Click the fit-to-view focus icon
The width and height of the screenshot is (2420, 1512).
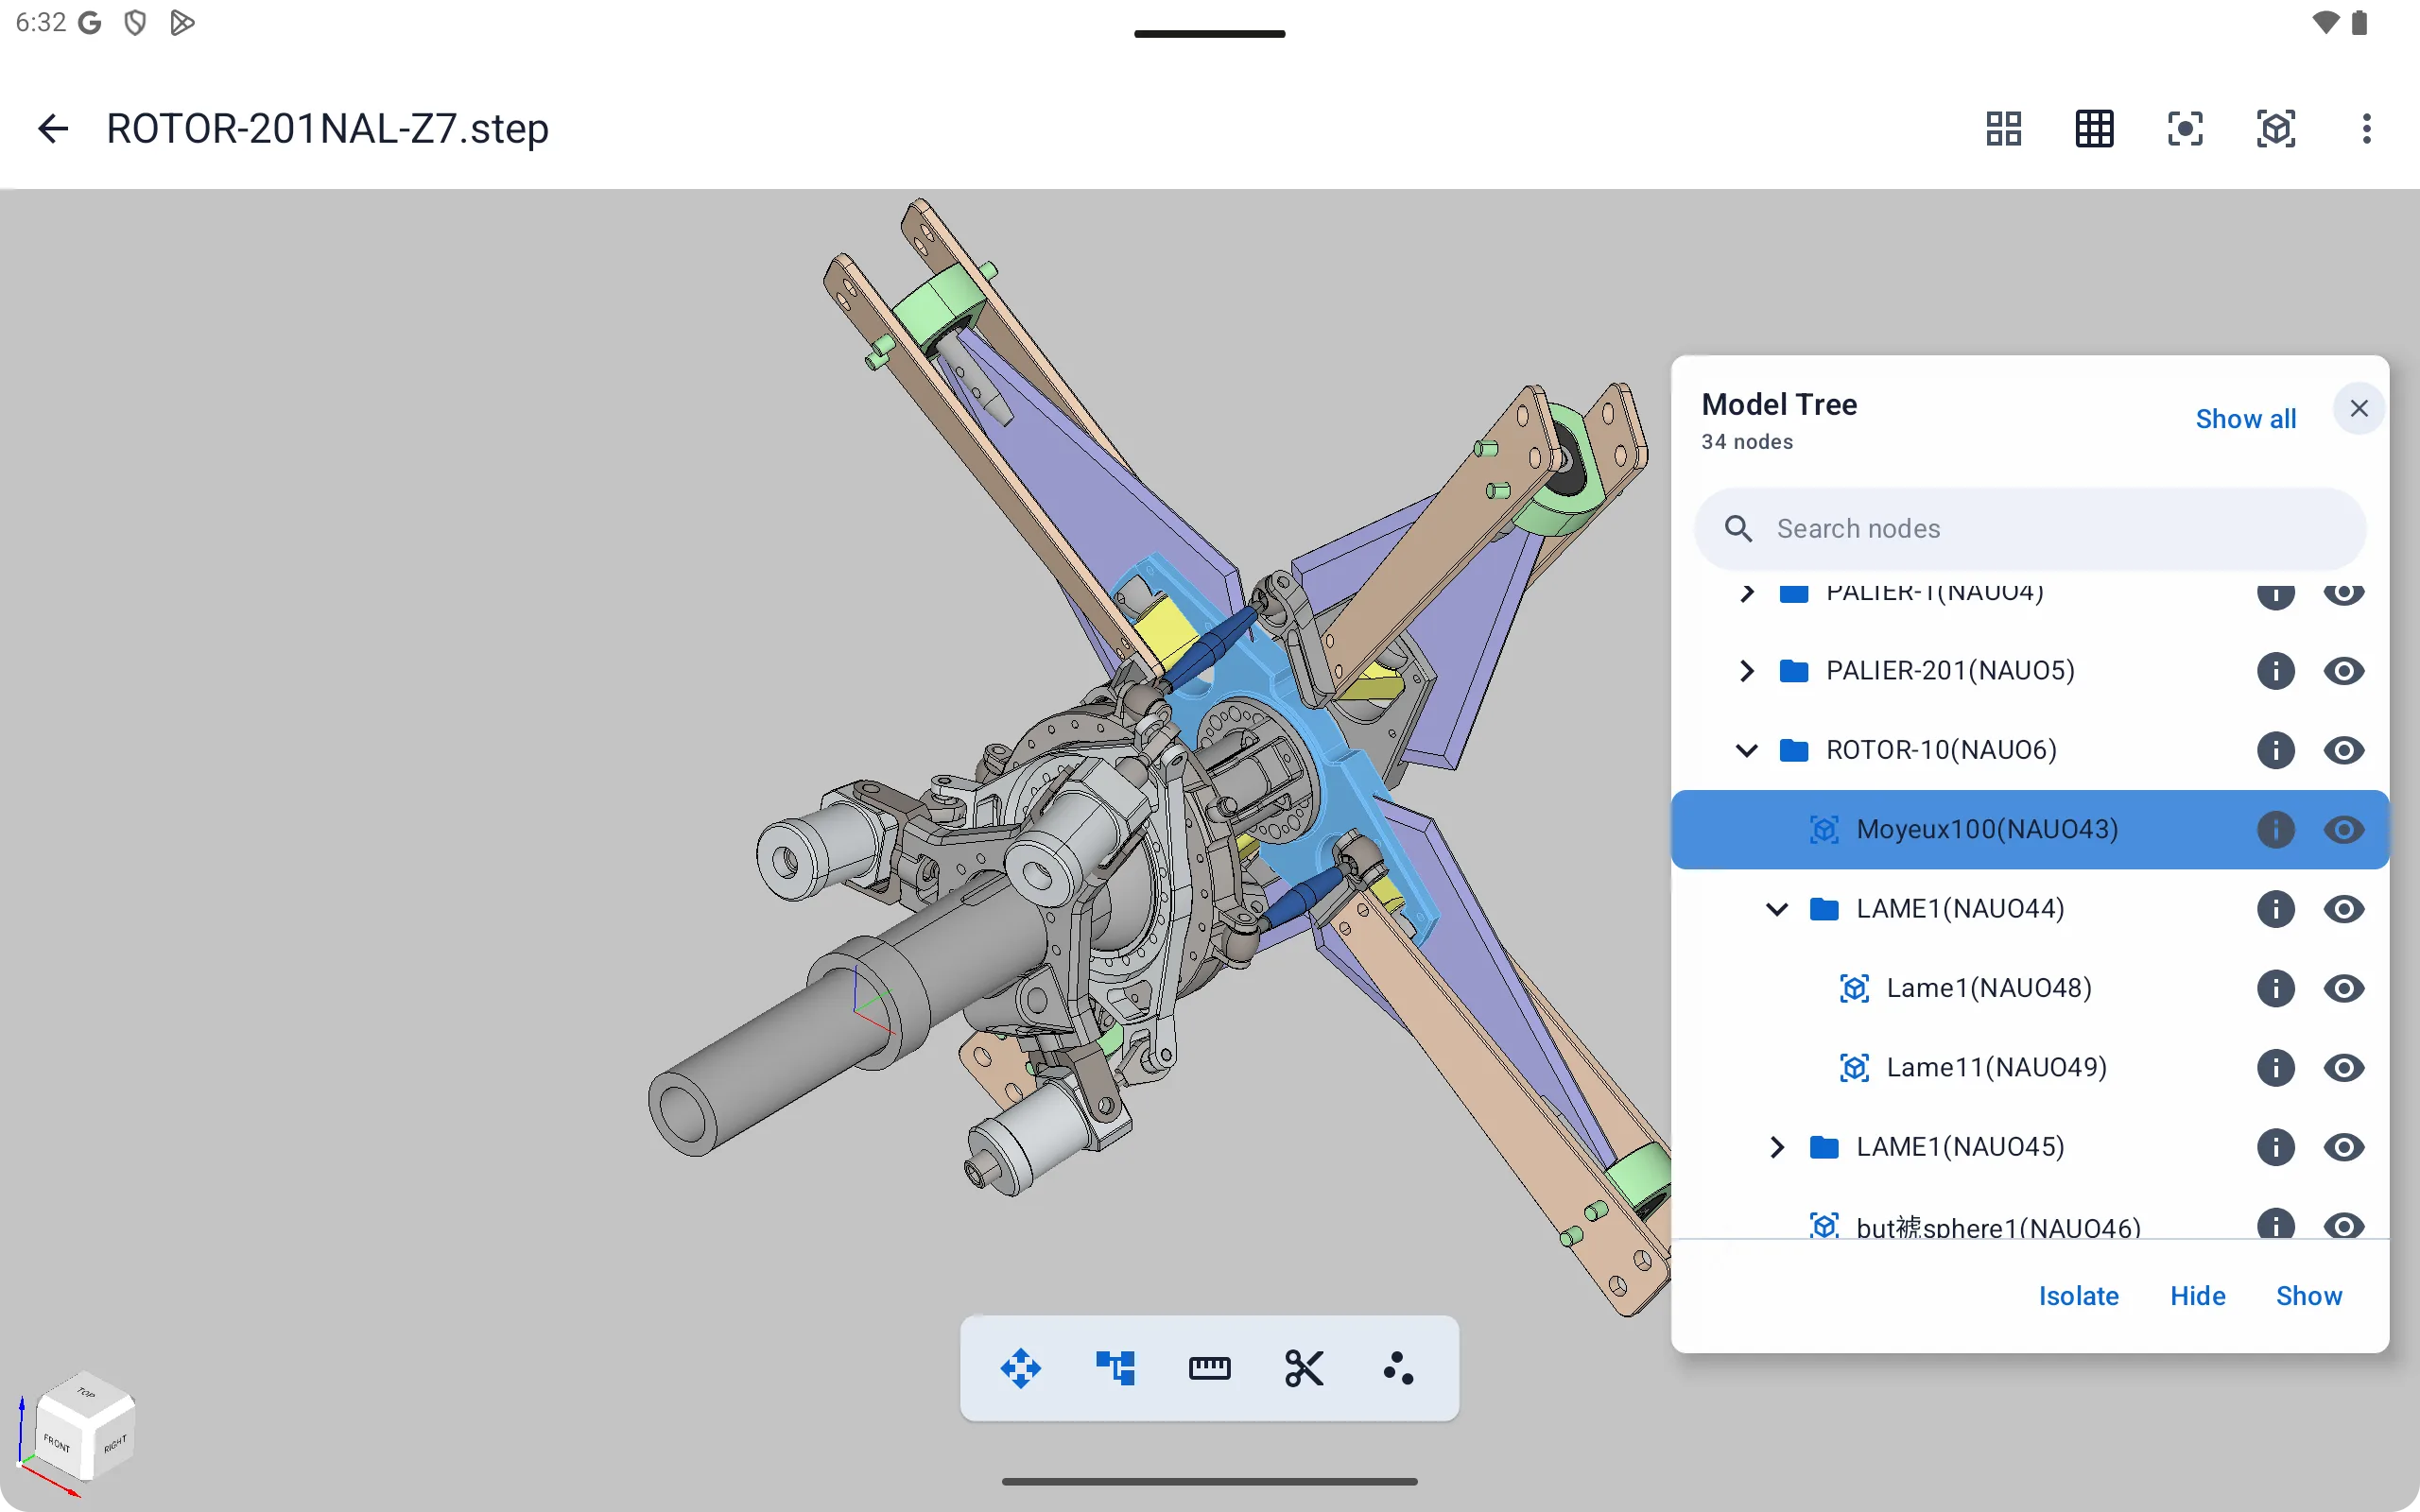click(x=2185, y=129)
